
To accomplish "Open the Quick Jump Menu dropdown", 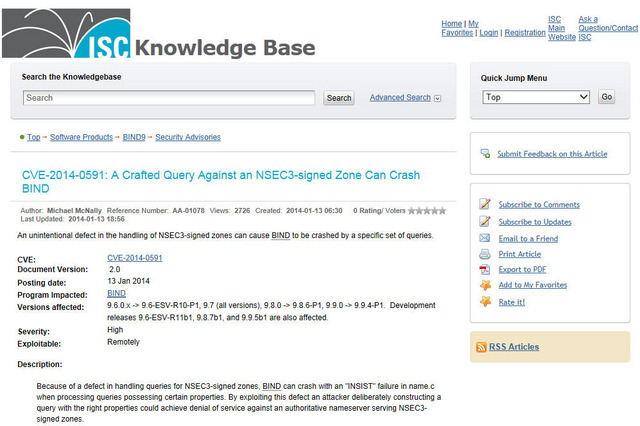I will pos(536,97).
